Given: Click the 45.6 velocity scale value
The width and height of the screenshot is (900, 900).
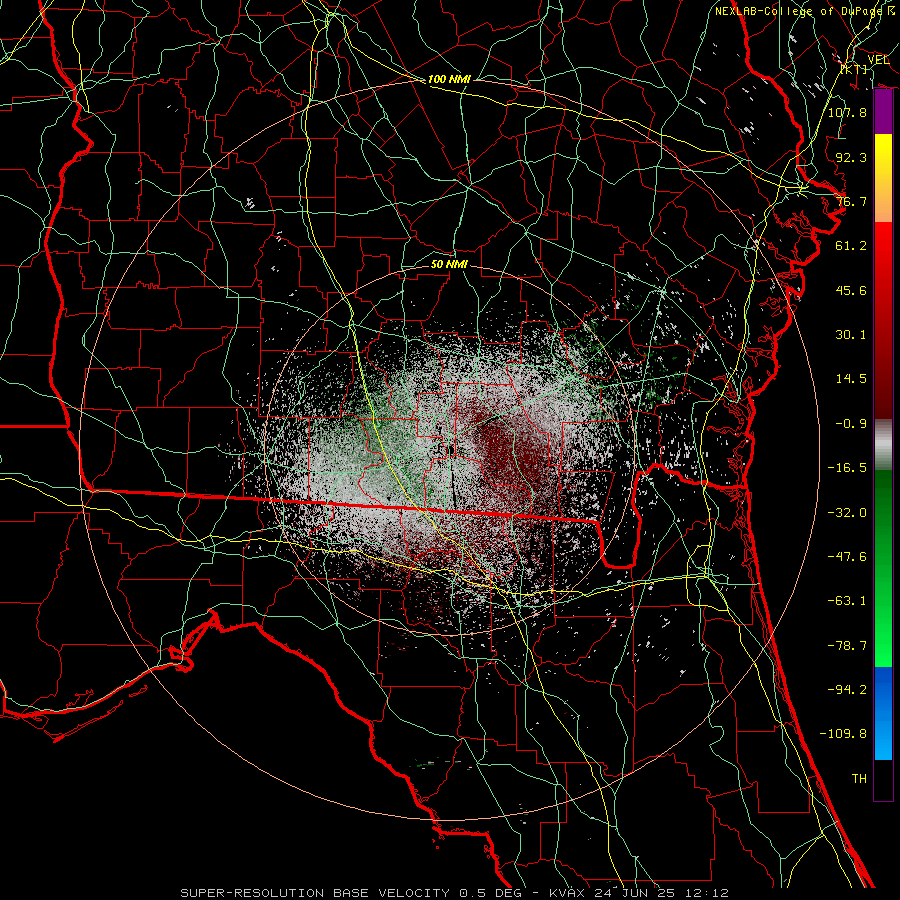Looking at the screenshot, I should click(851, 290).
